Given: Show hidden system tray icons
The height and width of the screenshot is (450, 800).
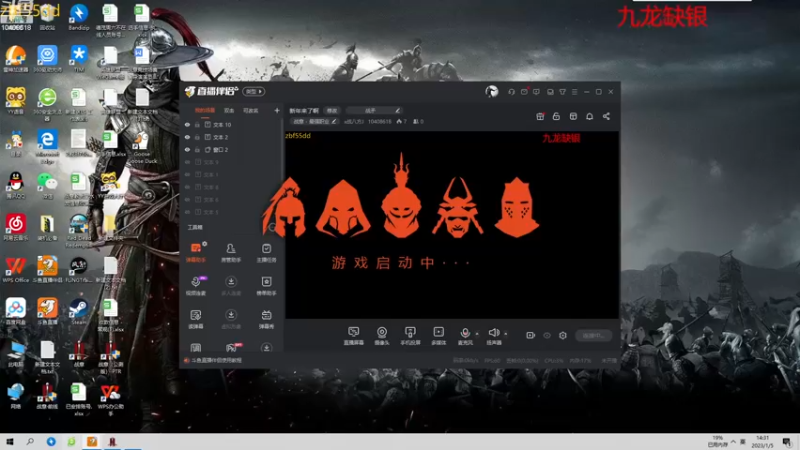Looking at the screenshot, I should click(x=733, y=442).
